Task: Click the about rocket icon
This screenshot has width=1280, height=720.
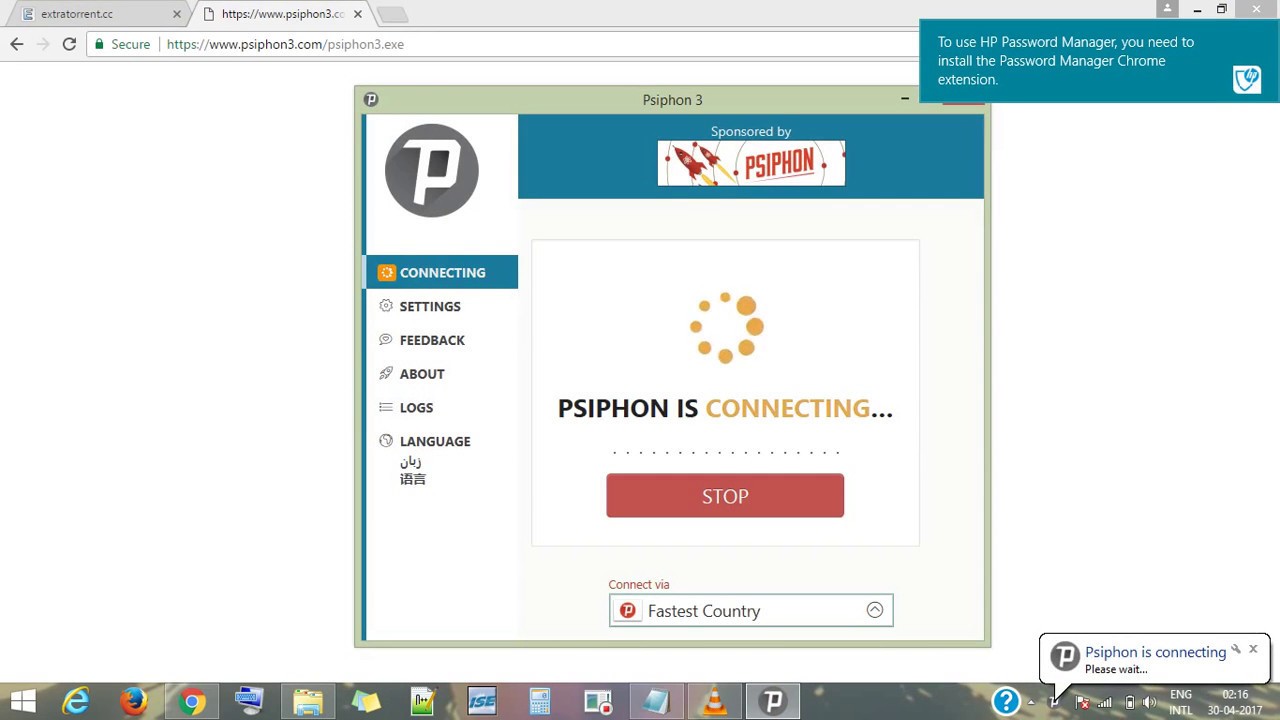Action: (386, 373)
